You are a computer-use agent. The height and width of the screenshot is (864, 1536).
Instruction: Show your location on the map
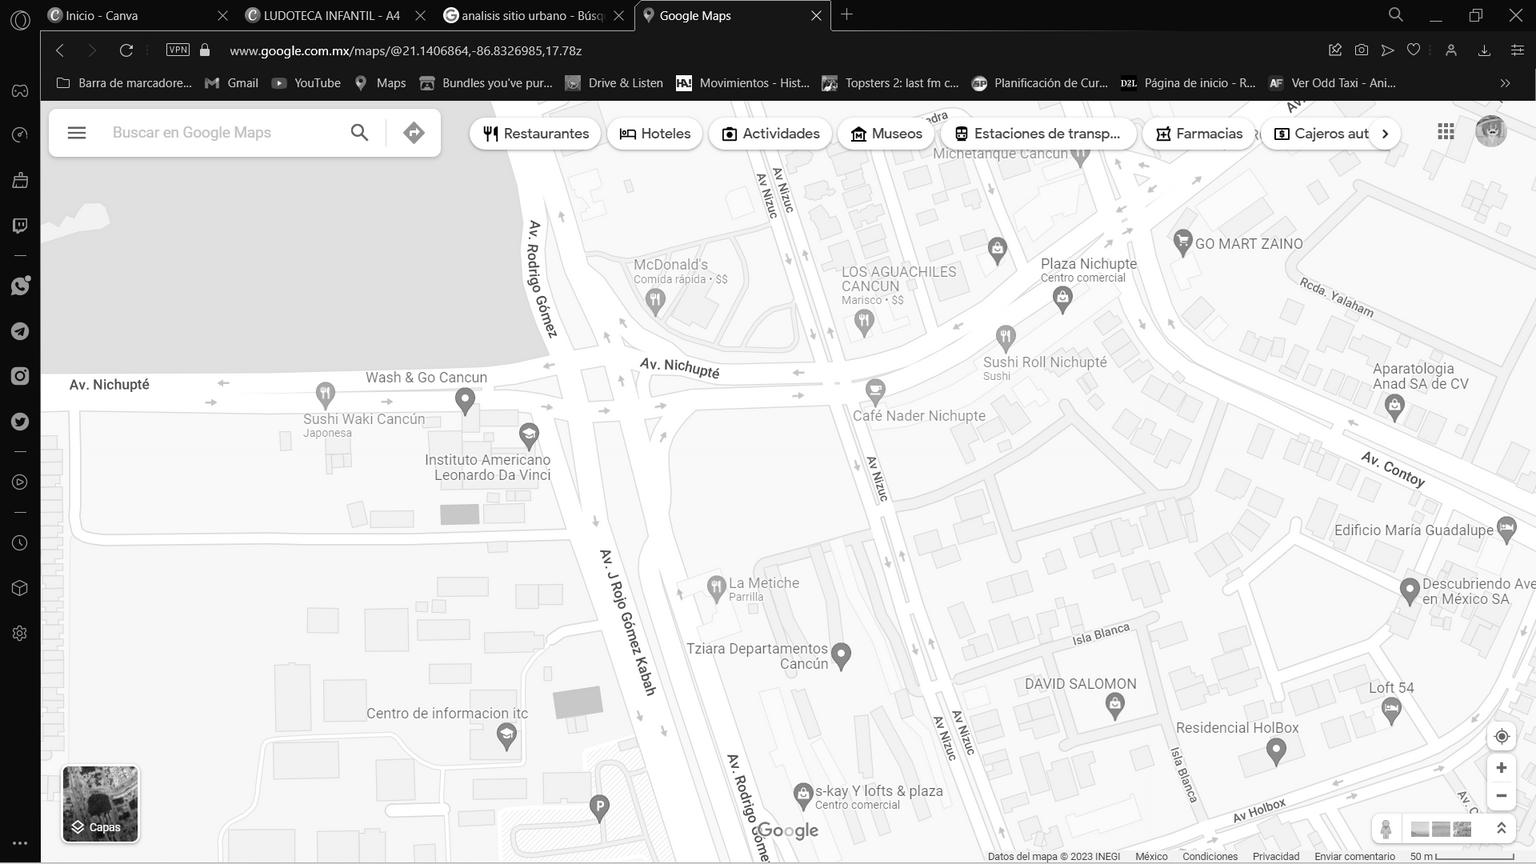tap(1501, 737)
